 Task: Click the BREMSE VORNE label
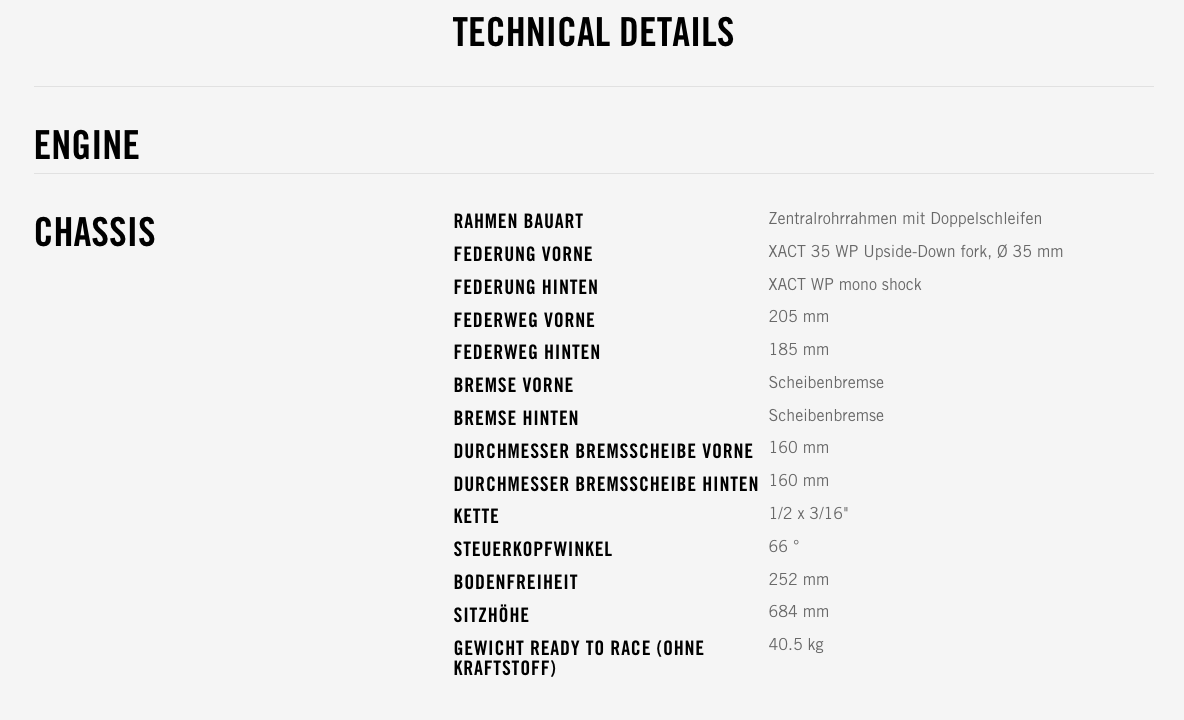point(513,385)
